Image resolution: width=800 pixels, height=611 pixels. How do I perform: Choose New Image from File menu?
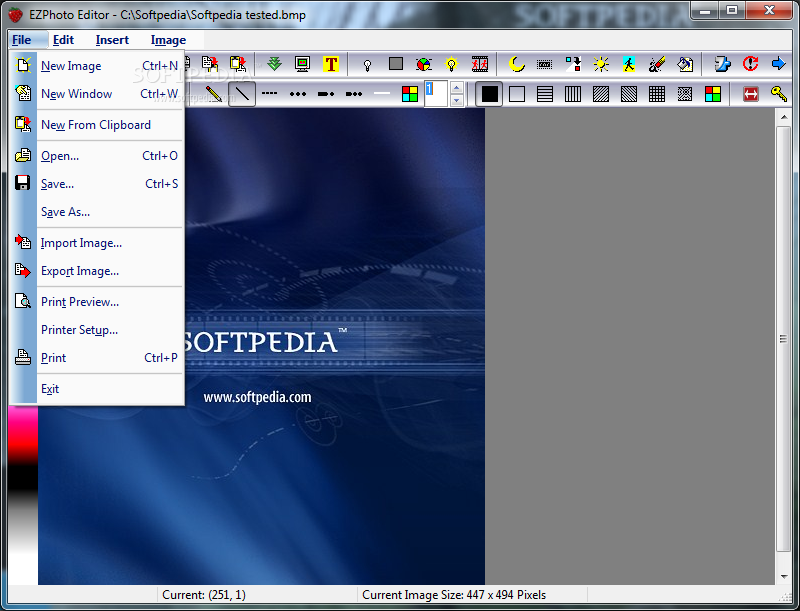97,66
